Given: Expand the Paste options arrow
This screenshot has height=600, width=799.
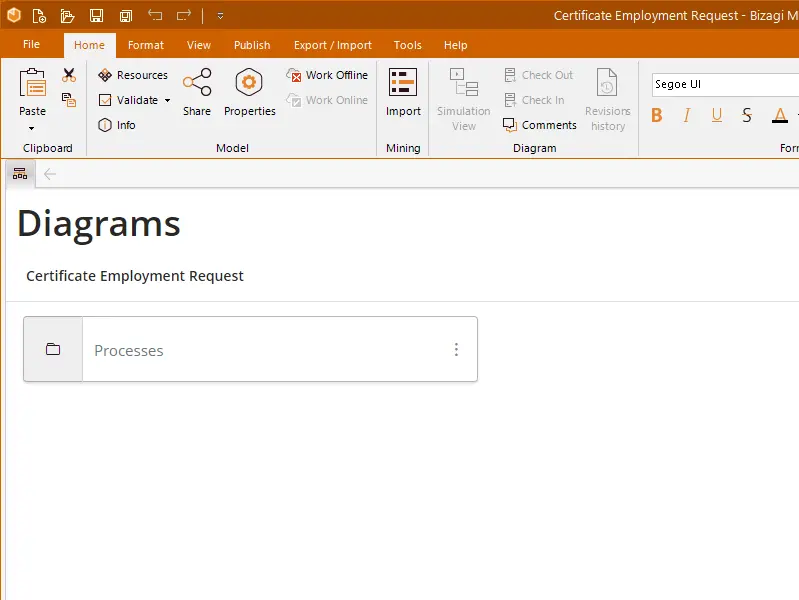Looking at the screenshot, I should pos(32,128).
